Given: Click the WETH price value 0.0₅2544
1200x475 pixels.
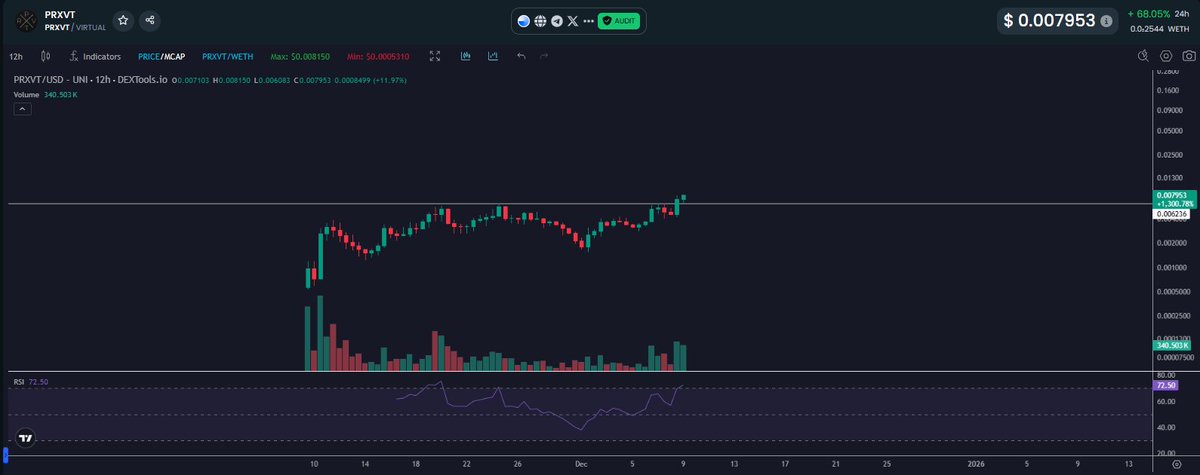Looking at the screenshot, I should (1146, 29).
